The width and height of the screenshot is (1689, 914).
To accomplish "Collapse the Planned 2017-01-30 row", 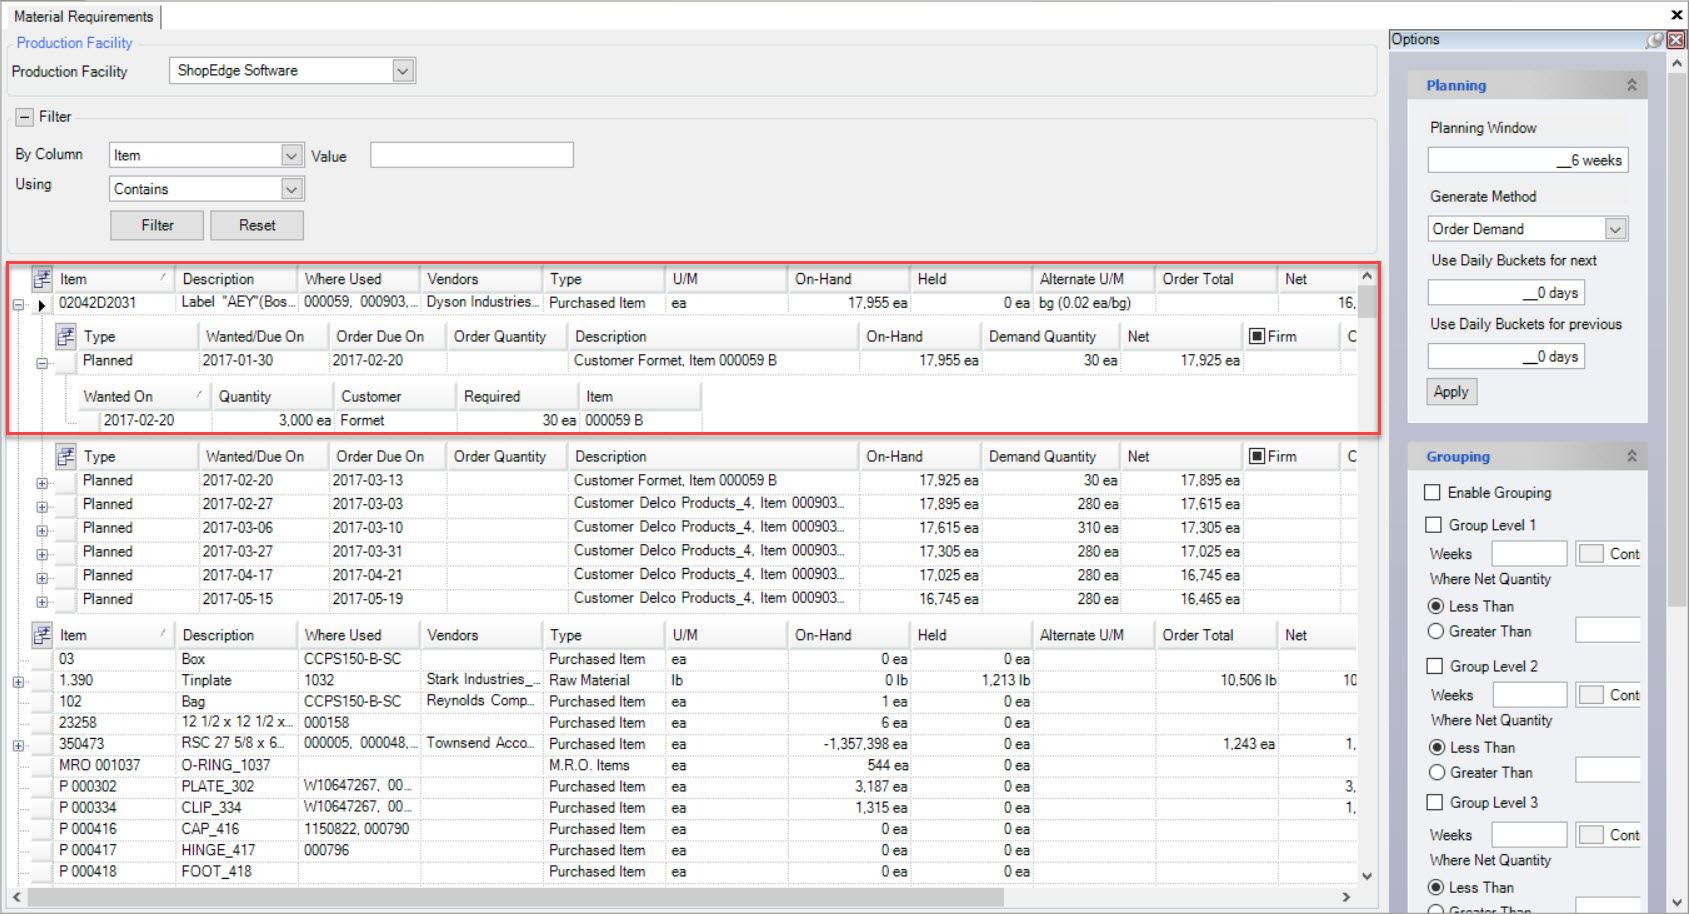I will (x=42, y=363).
